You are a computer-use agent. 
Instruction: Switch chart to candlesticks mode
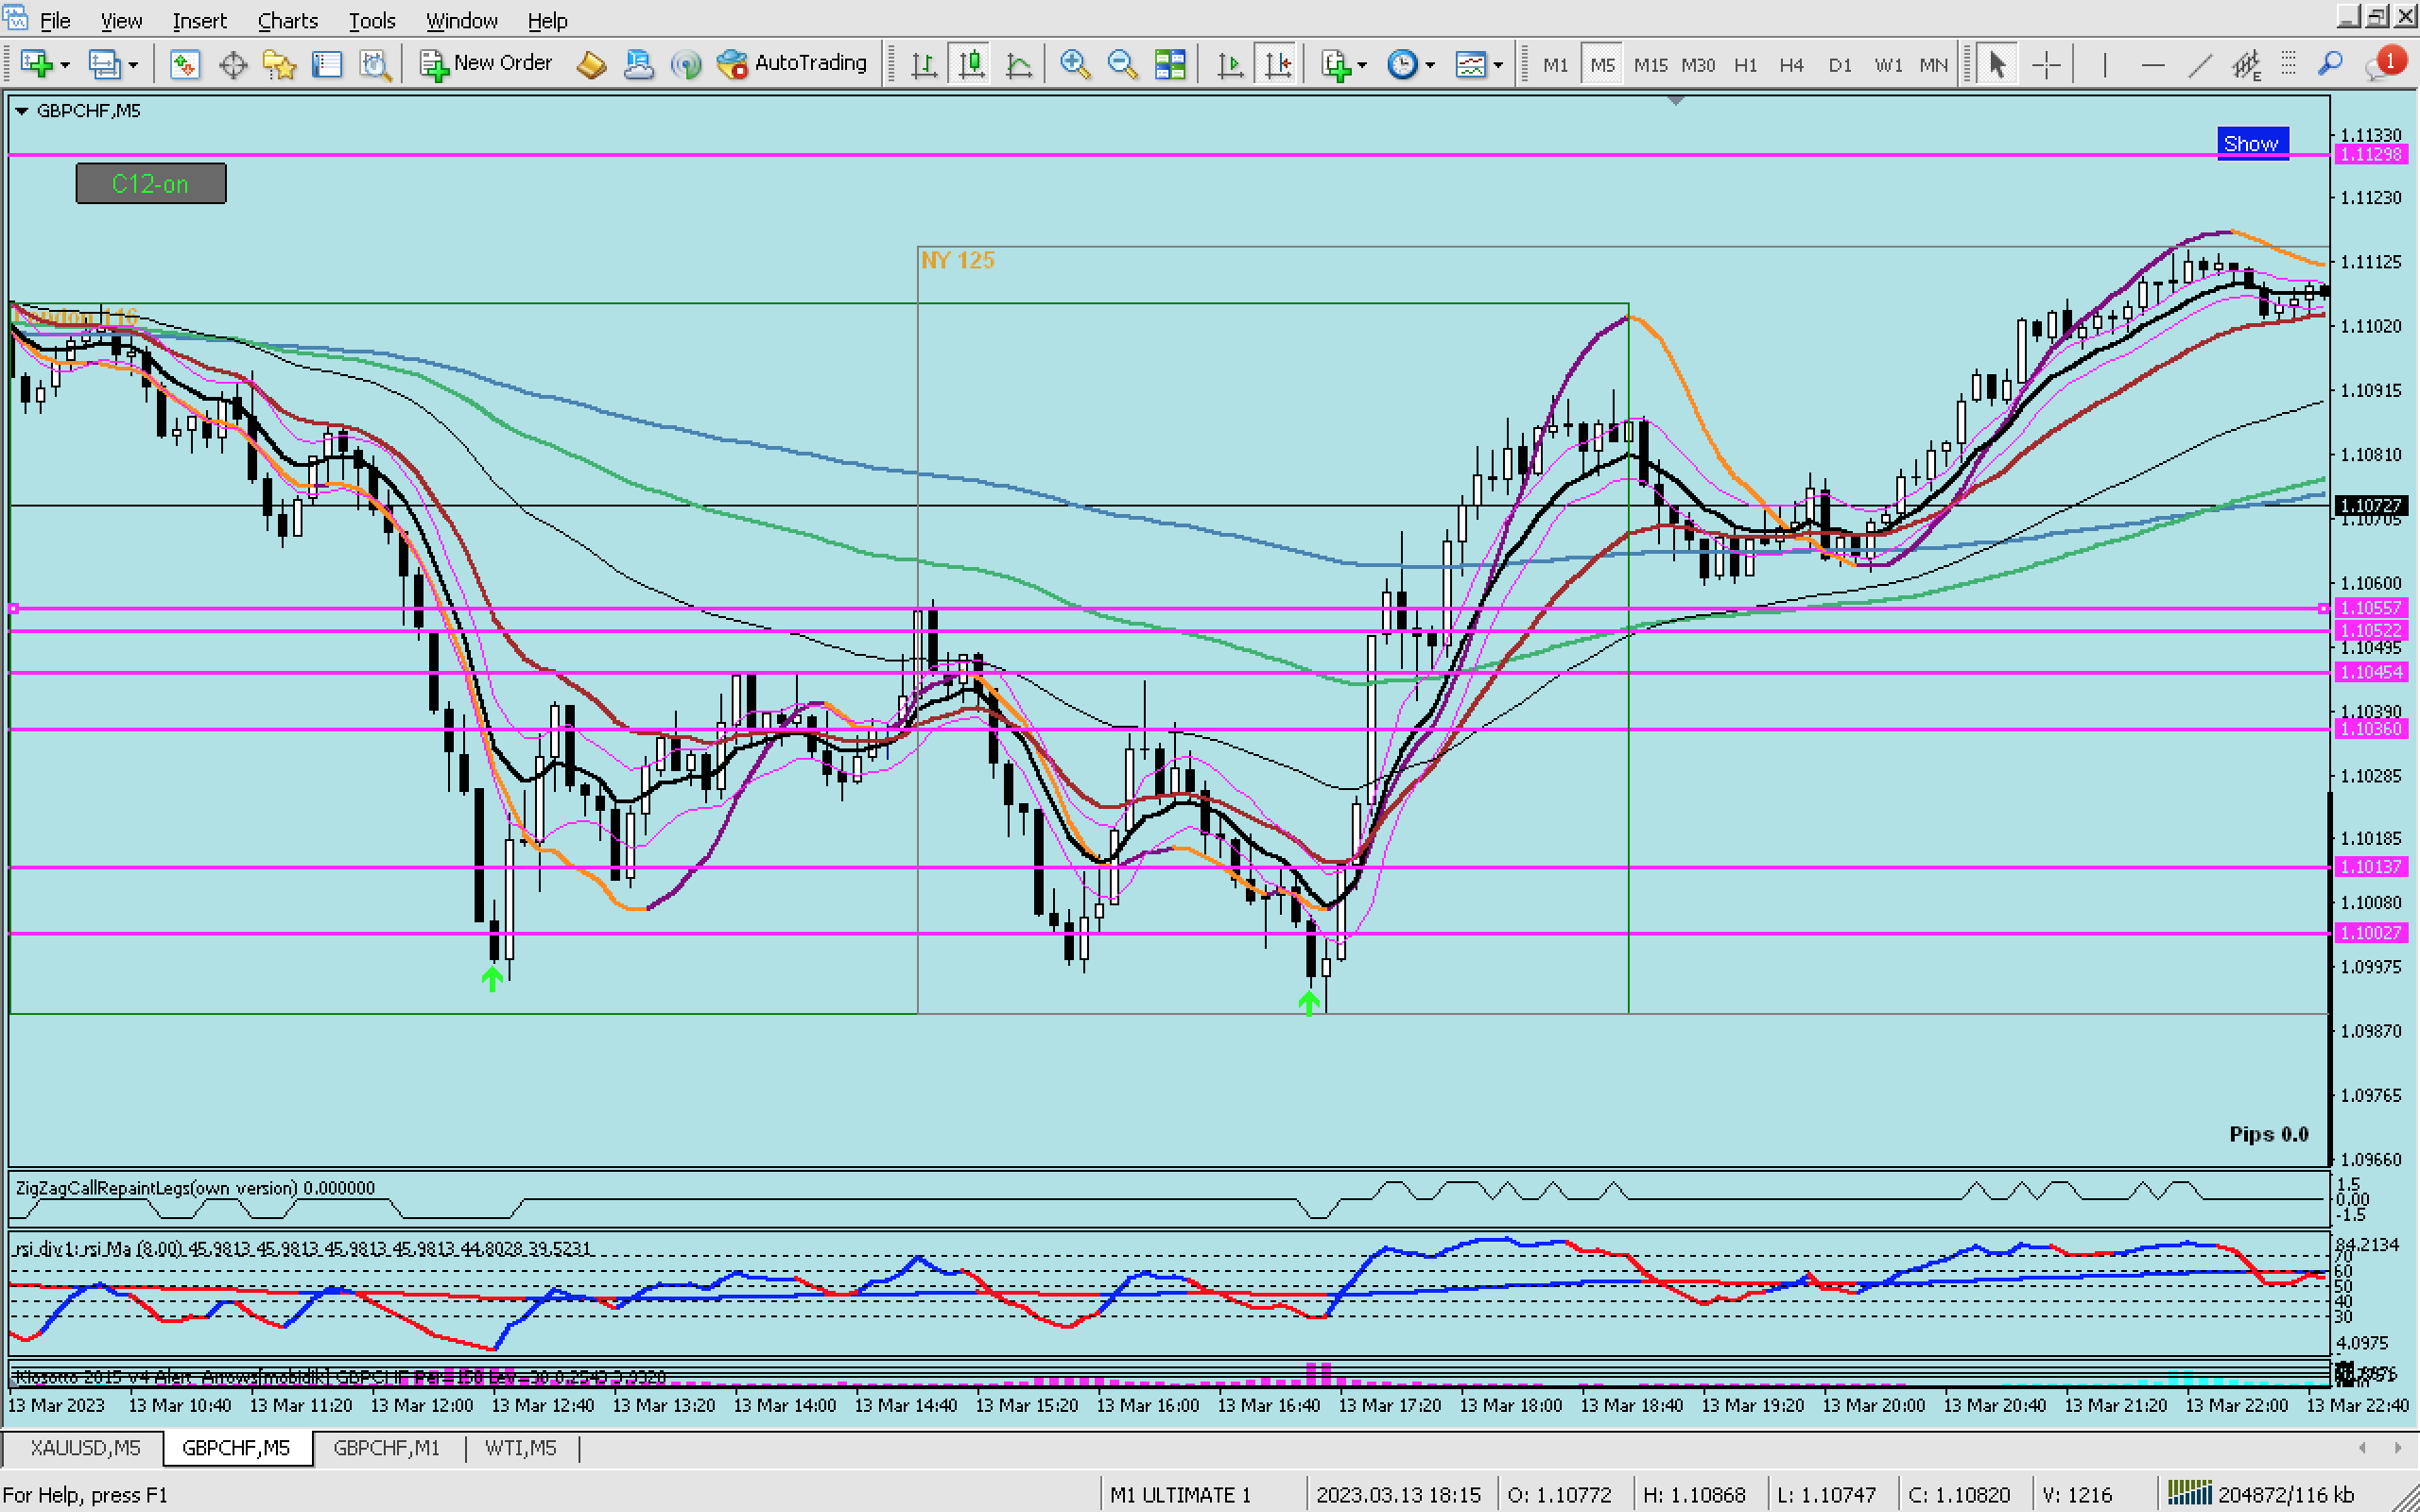click(971, 65)
